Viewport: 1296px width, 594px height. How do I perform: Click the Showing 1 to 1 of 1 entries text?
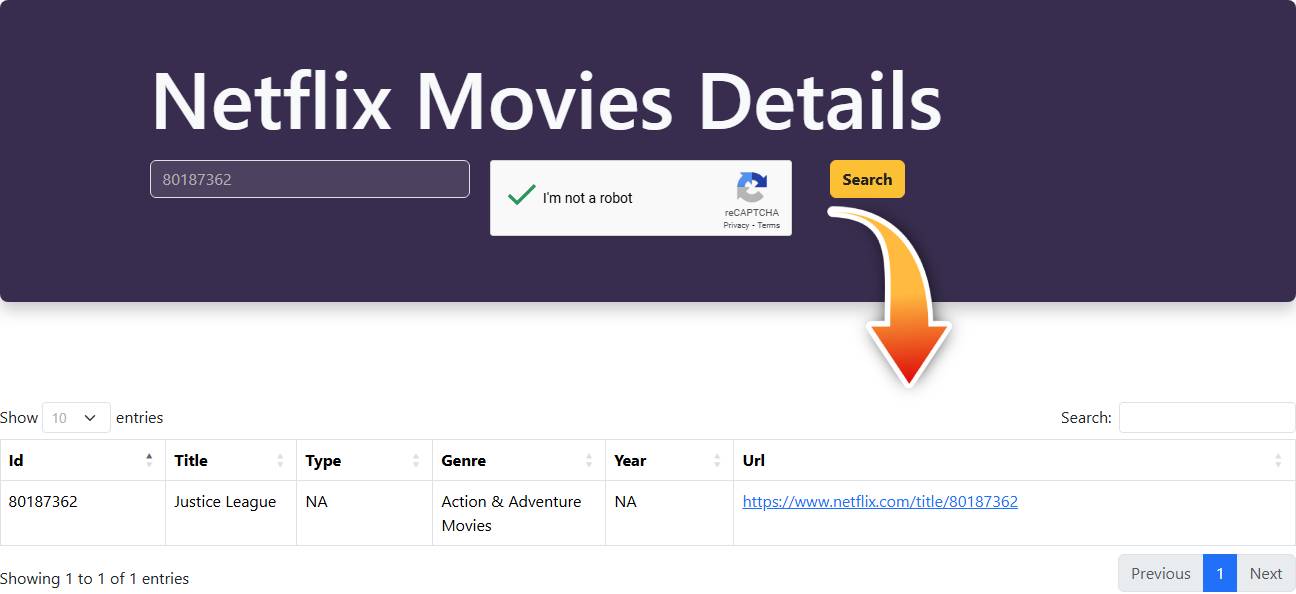[x=94, y=578]
